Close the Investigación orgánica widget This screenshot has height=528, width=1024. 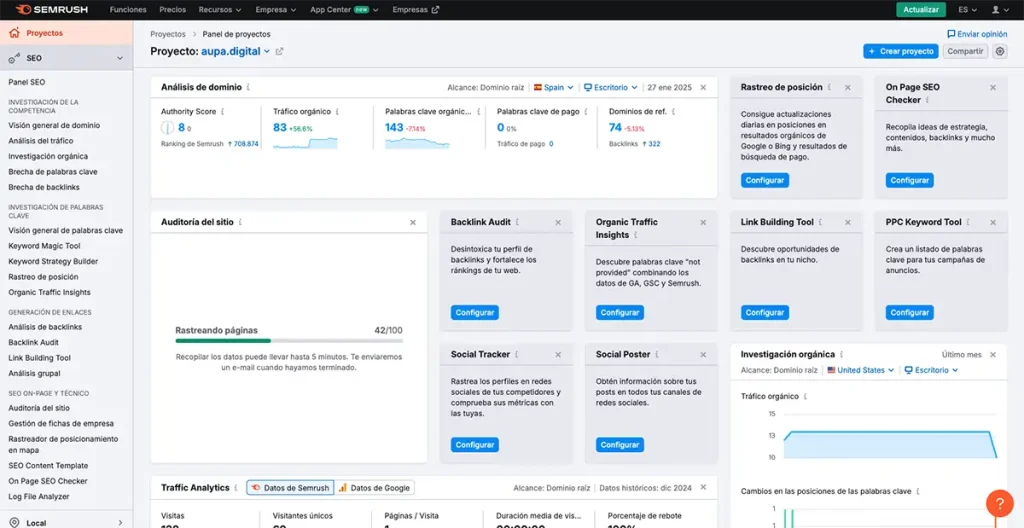pos(993,355)
